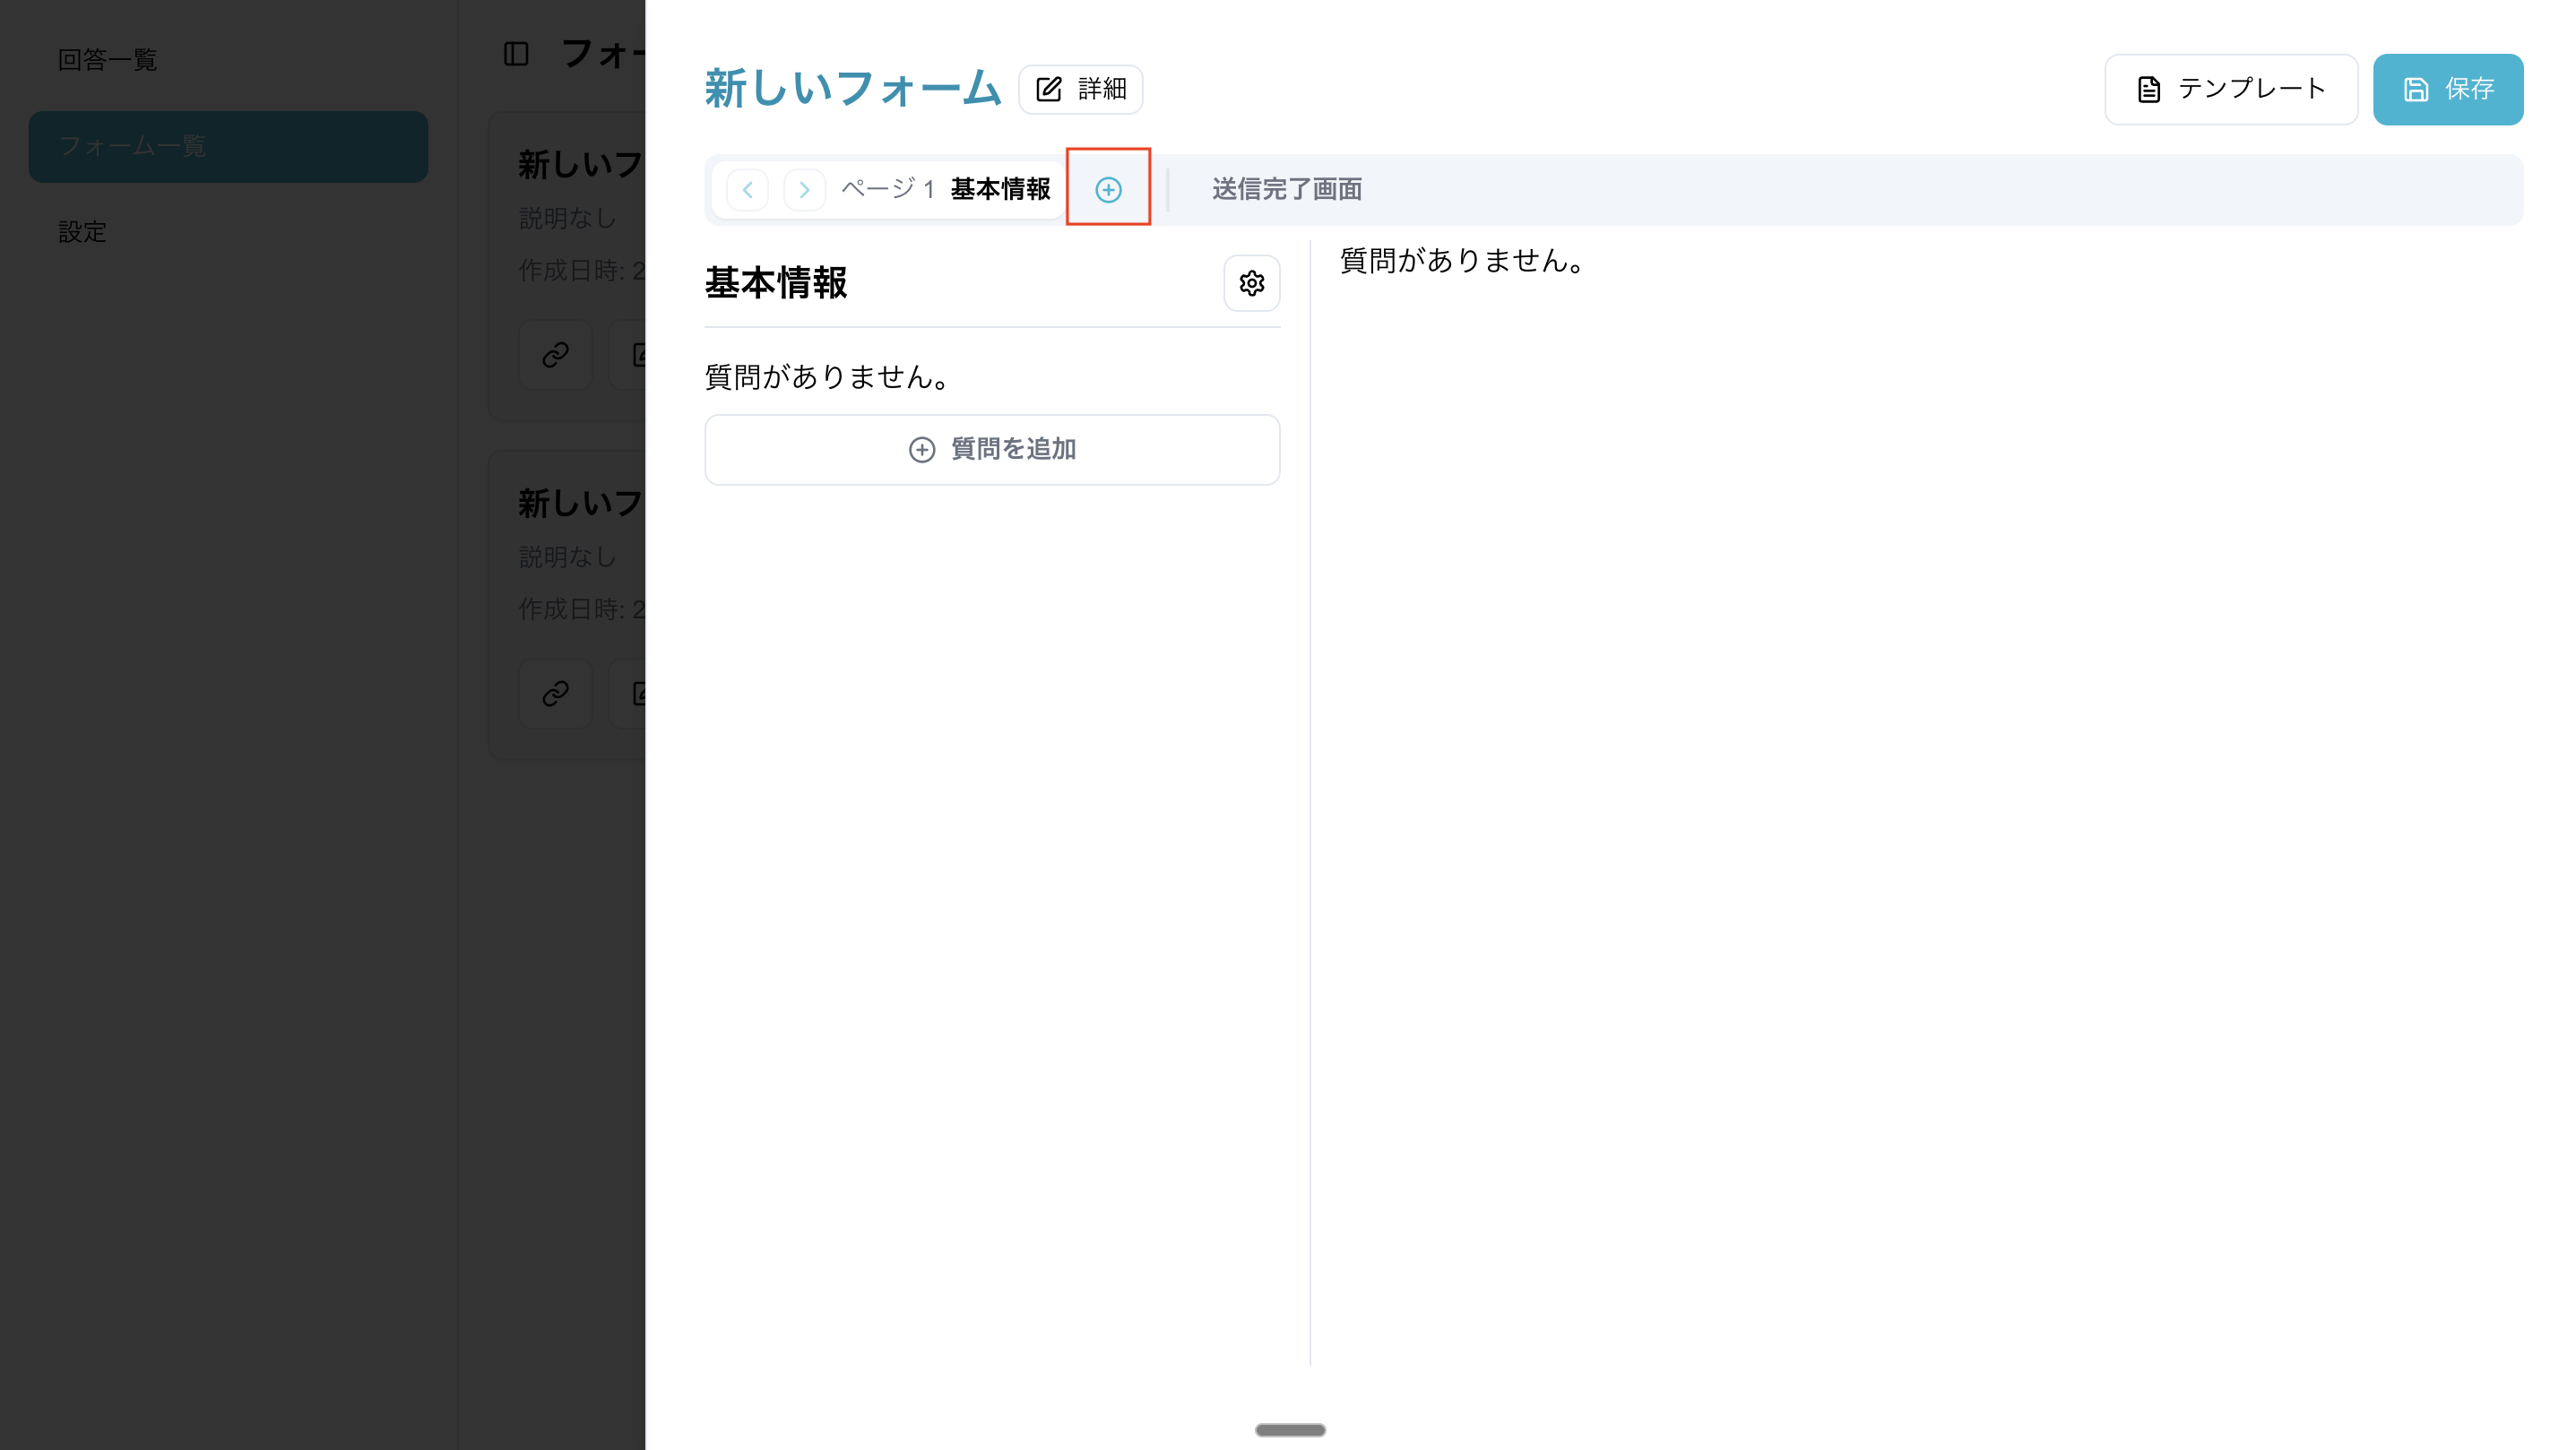
Task: Open the テンプレート button
Action: [2230, 89]
